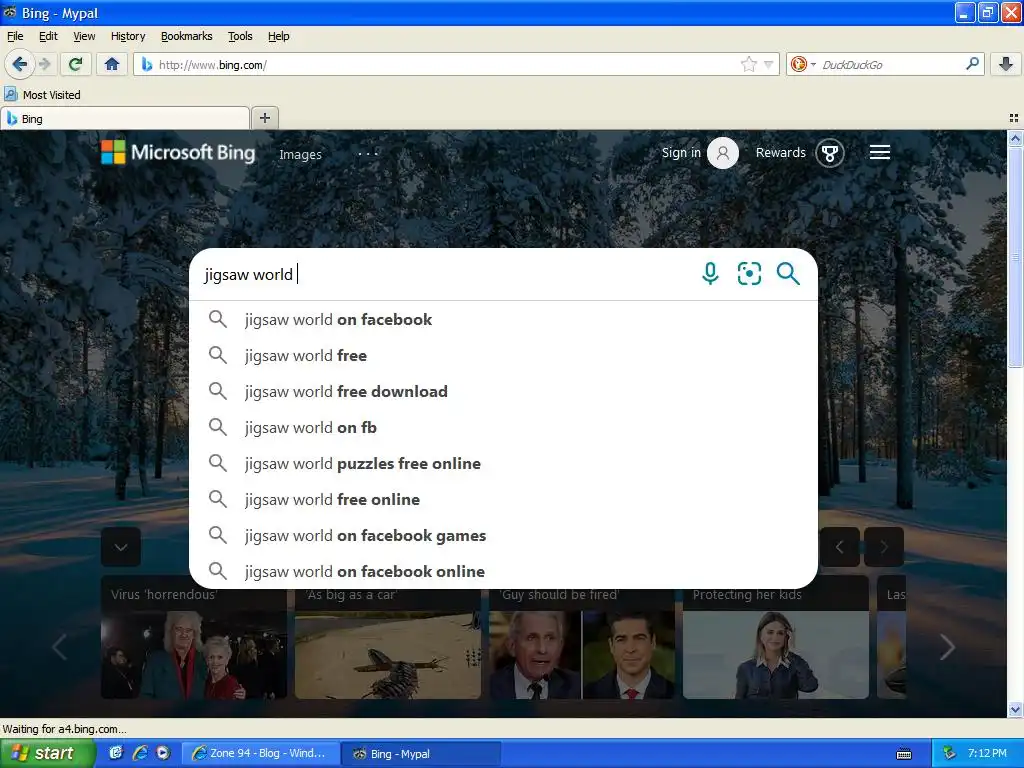1024x768 pixels.
Task: Select suggestion 'jigsaw world on facebook'
Action: pyautogui.click(x=503, y=319)
